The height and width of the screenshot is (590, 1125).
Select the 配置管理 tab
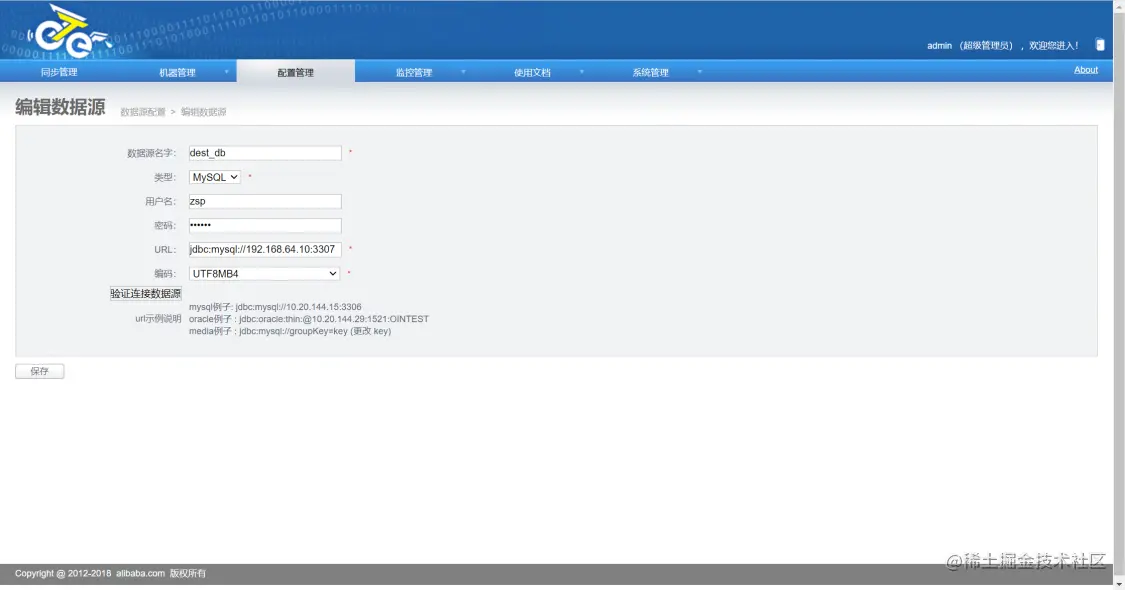pyautogui.click(x=296, y=72)
